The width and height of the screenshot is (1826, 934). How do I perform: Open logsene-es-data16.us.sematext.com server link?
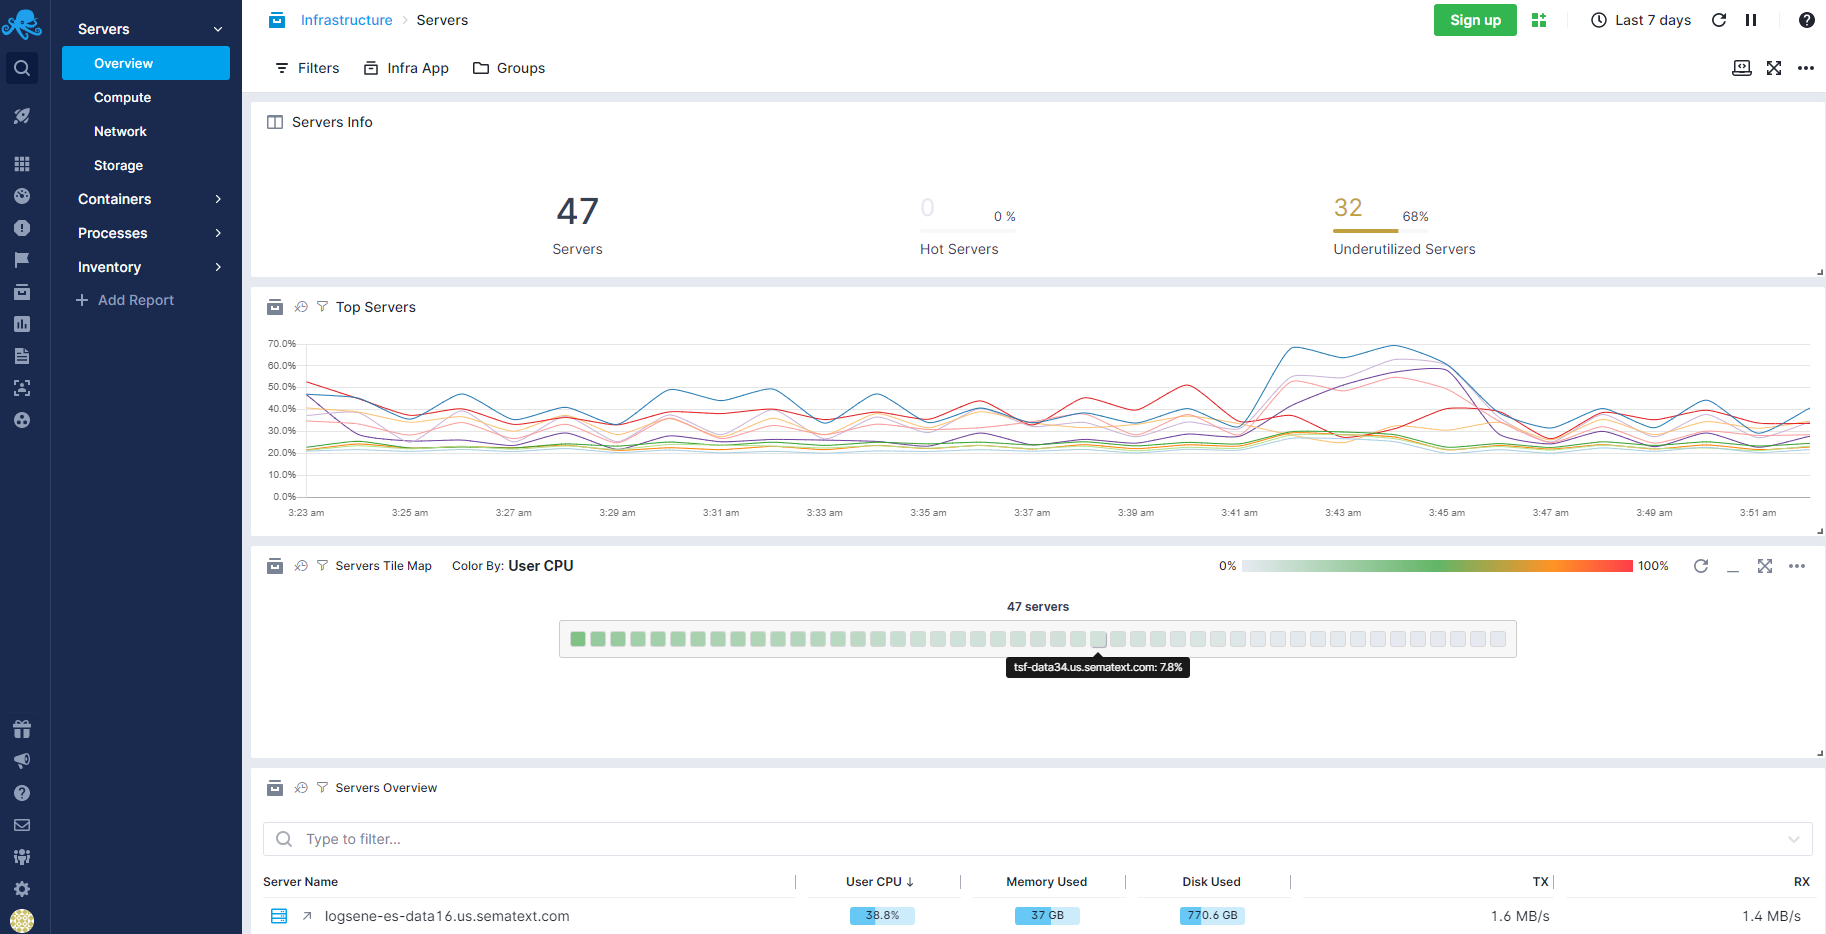(x=447, y=916)
